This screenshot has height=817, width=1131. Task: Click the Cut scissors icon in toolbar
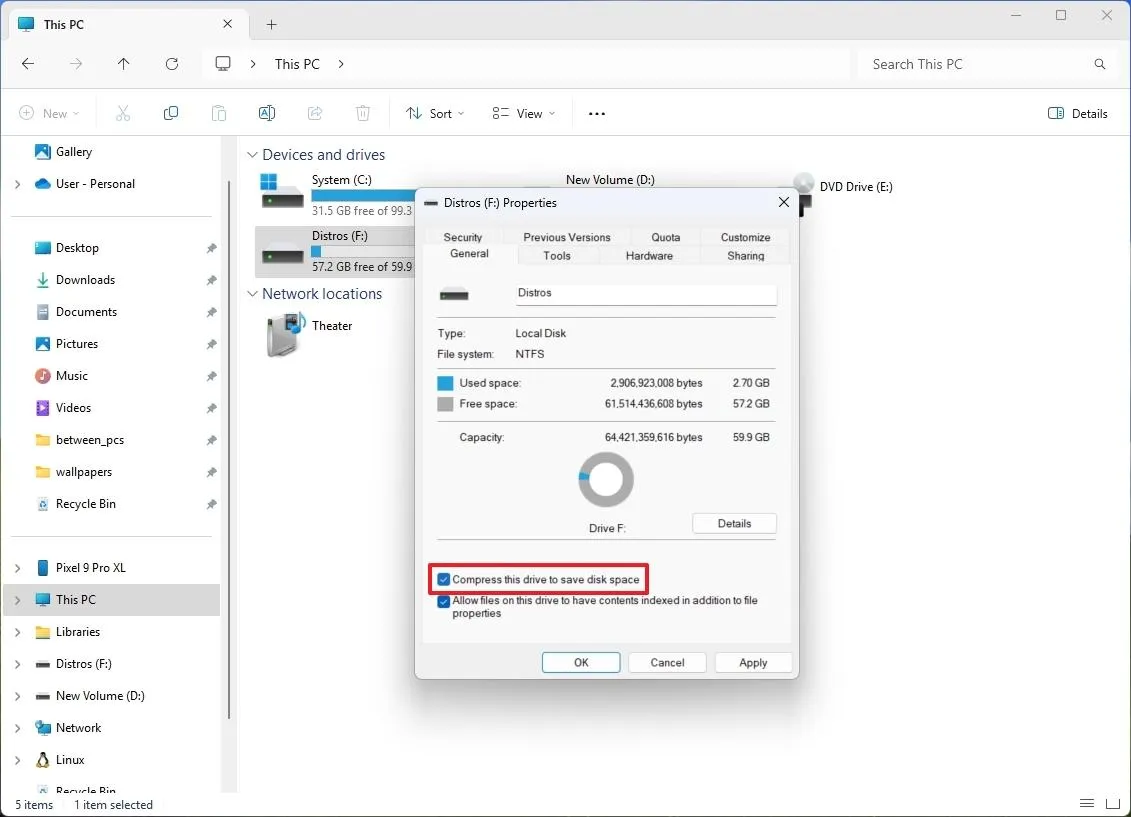coord(123,113)
